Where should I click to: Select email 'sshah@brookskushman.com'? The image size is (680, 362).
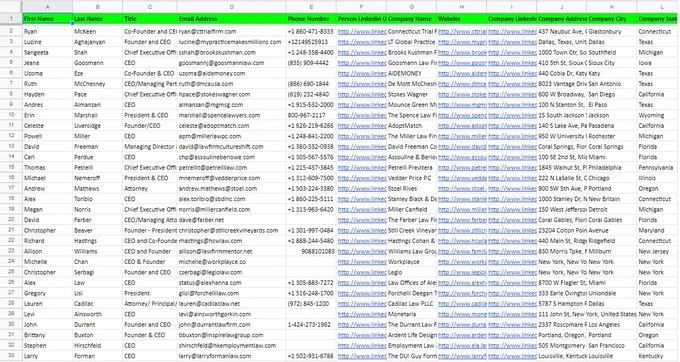pyautogui.click(x=232, y=52)
